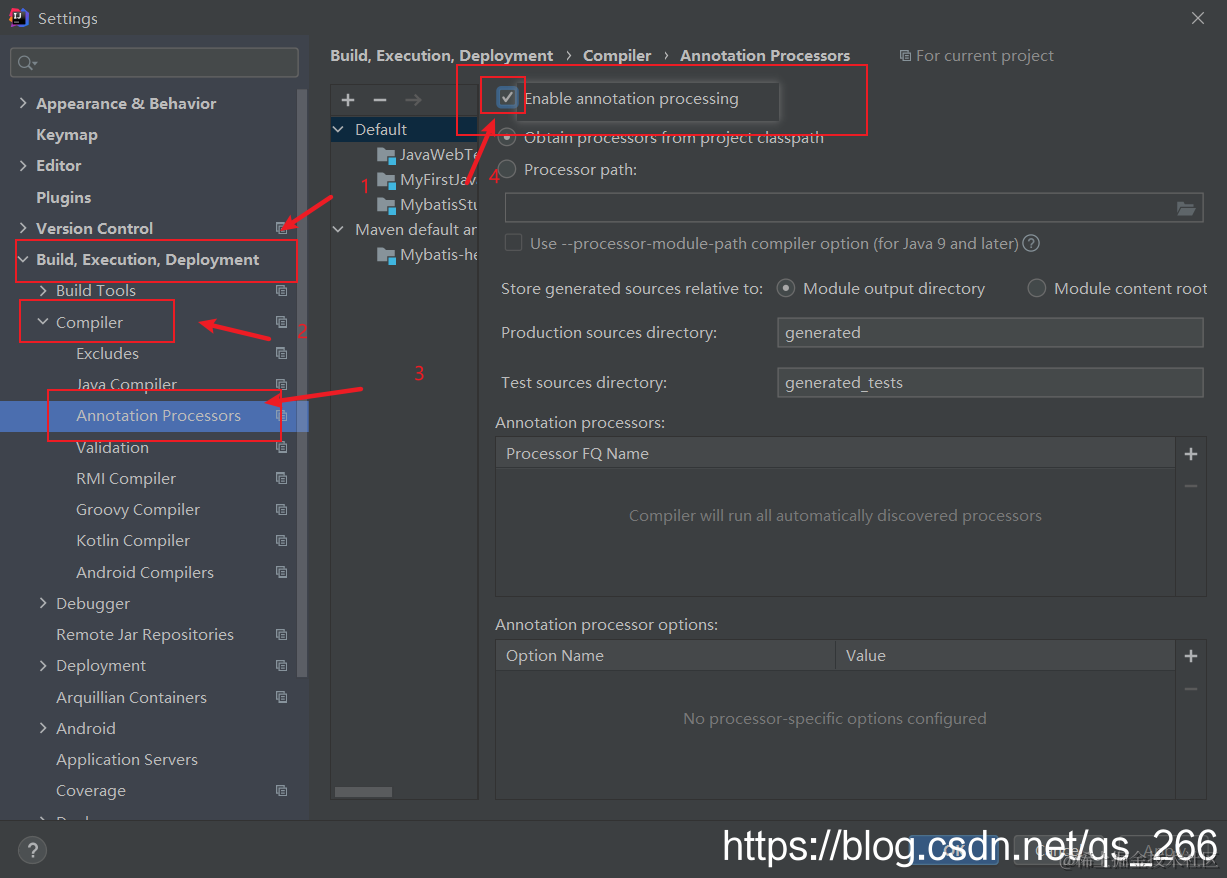Click the settings search field
1227x878 pixels.
tap(154, 63)
